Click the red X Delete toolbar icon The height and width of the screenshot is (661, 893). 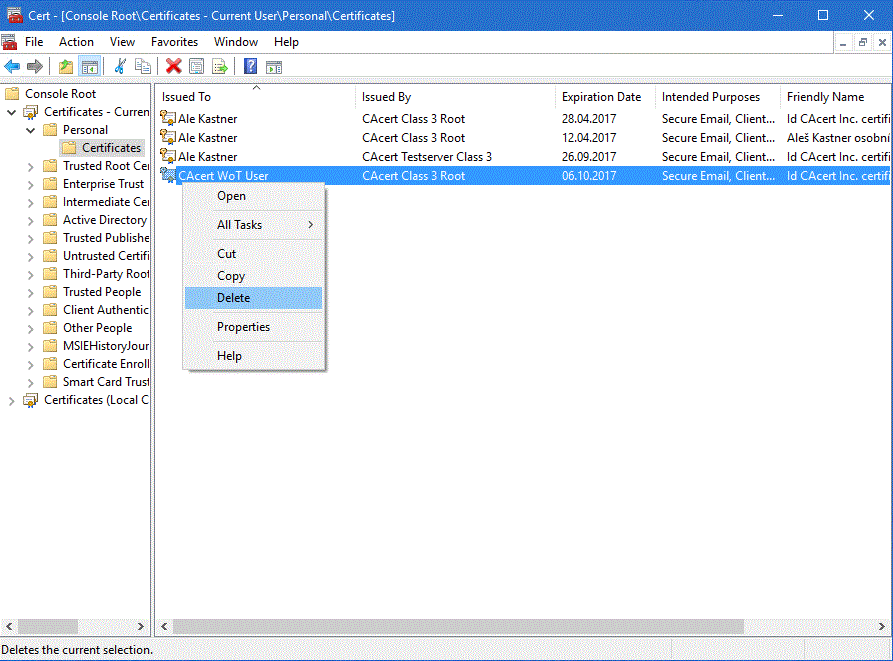173,67
